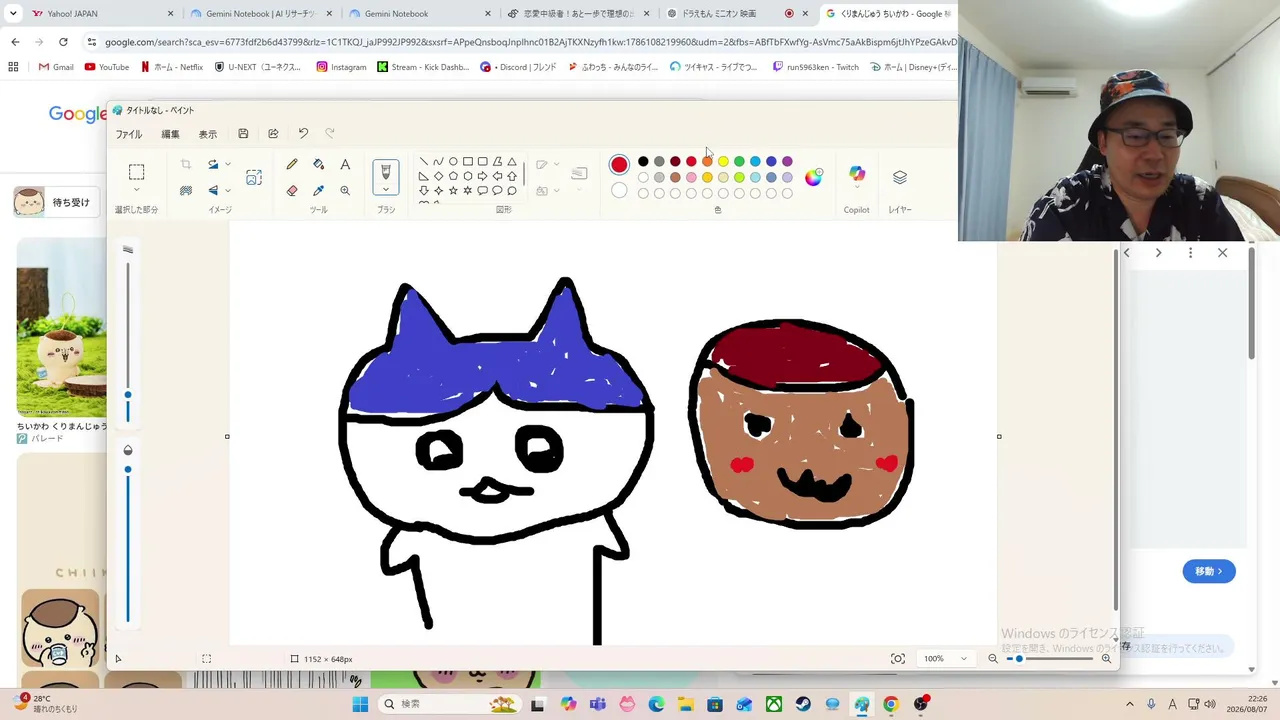Open the Layers panel in Paint
Viewport: 1280px width, 720px height.
(x=900, y=177)
